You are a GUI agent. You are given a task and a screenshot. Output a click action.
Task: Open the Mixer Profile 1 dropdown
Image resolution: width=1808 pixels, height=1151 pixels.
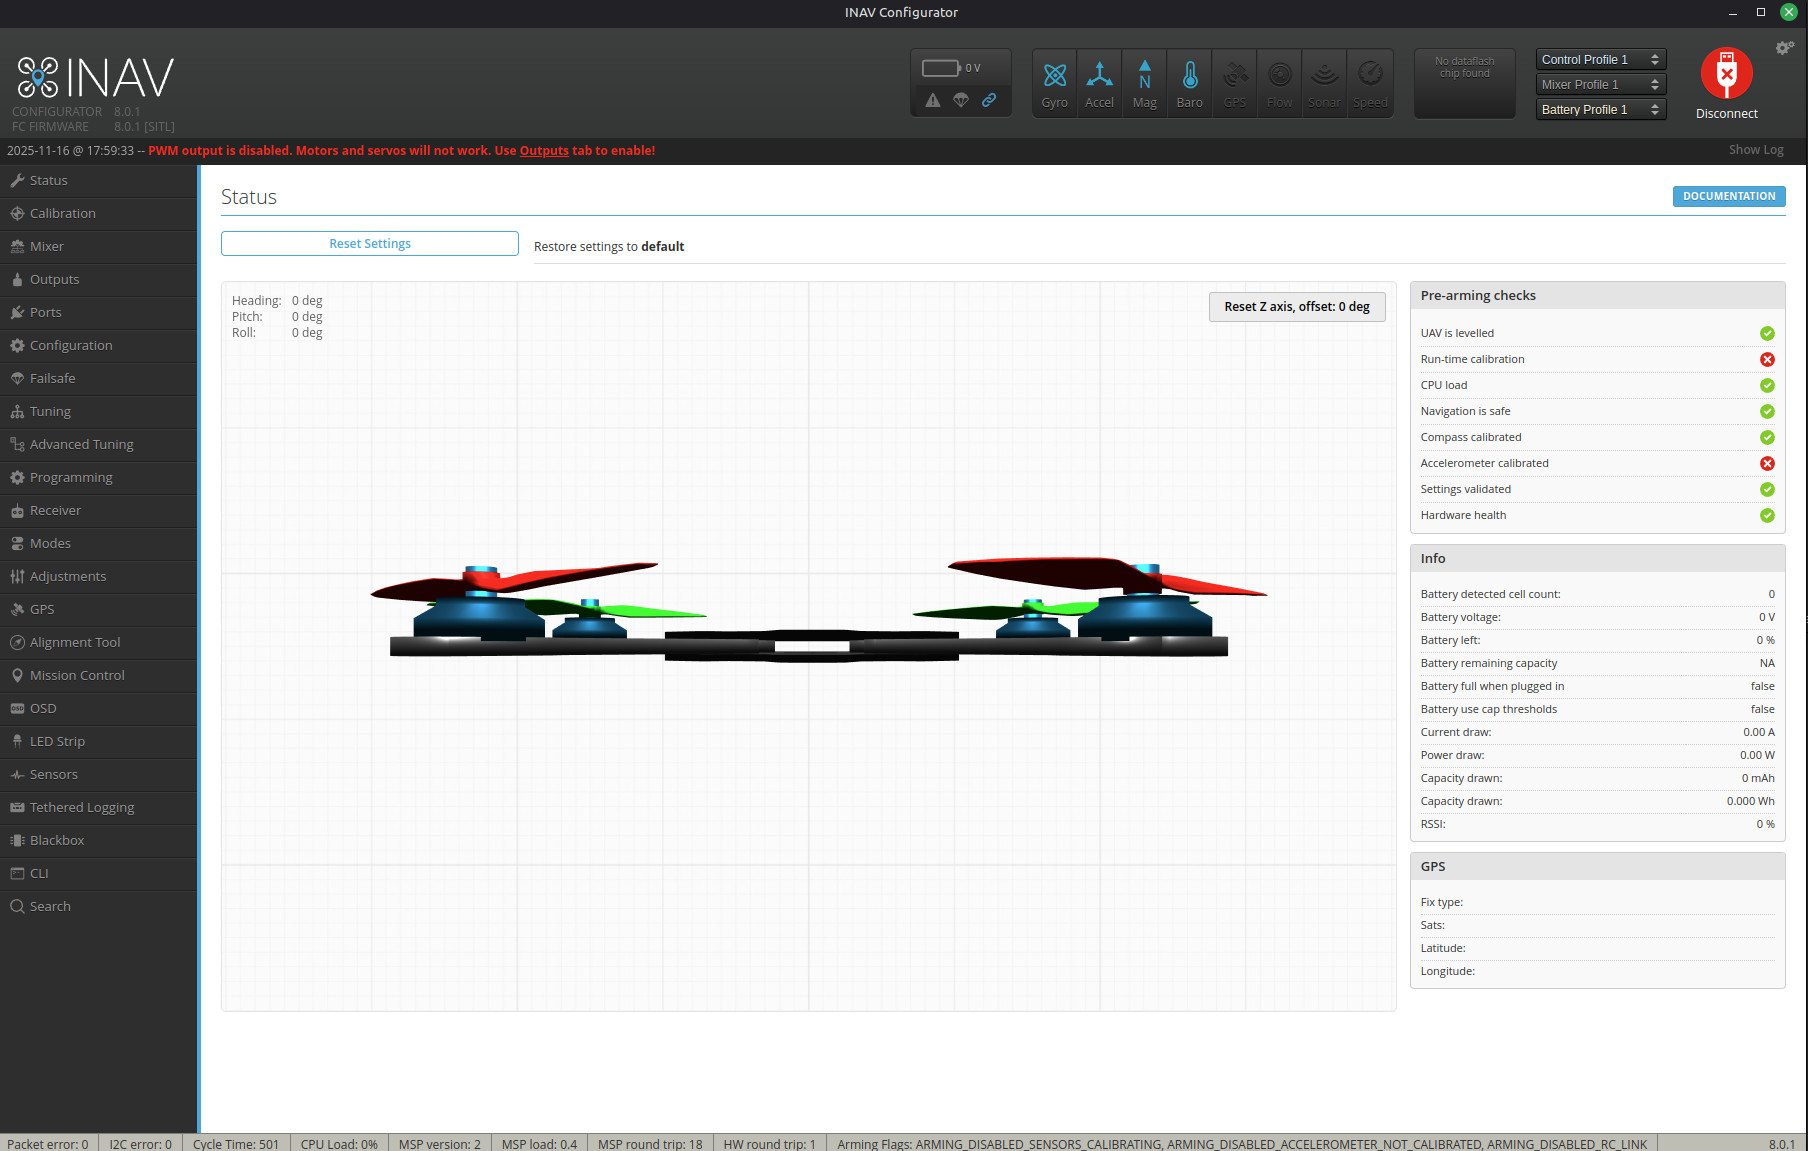pyautogui.click(x=1599, y=84)
